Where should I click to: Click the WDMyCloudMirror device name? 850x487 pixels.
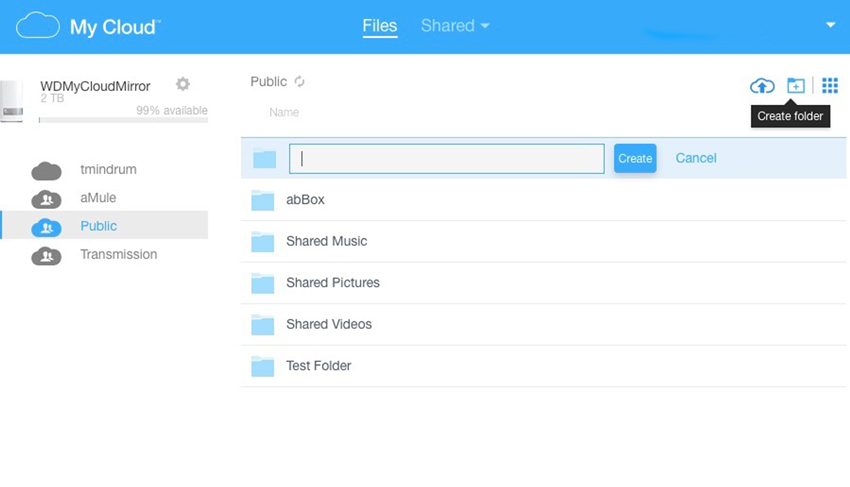pos(95,86)
